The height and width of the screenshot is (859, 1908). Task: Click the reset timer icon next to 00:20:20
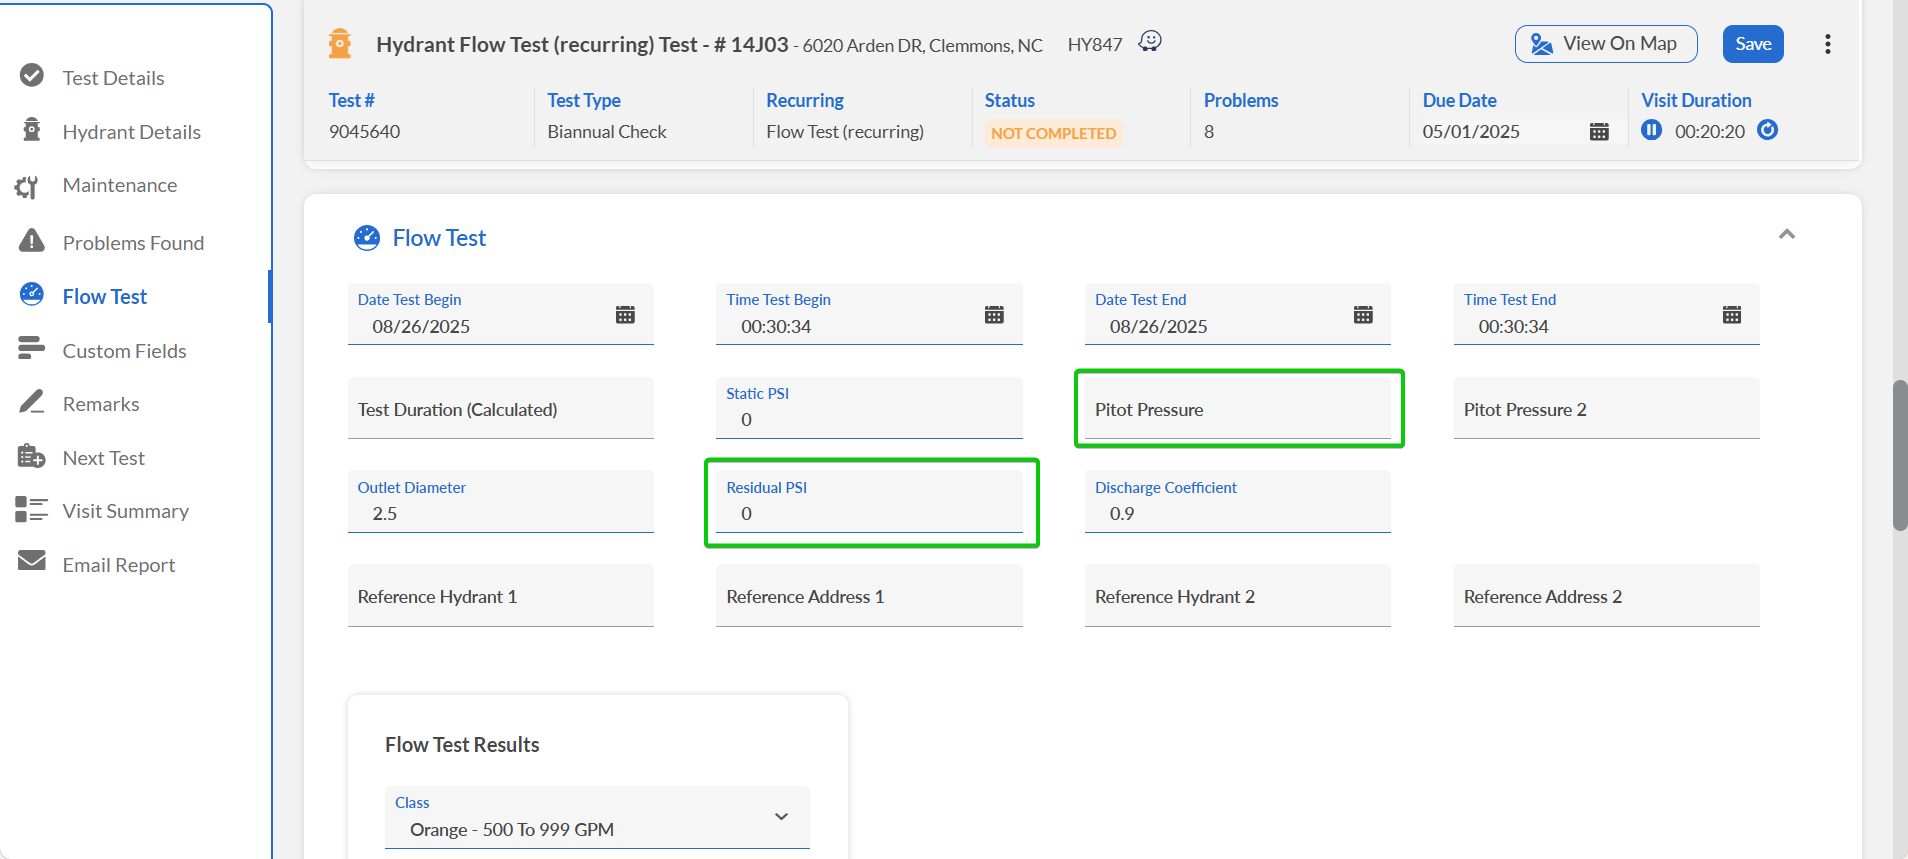click(1767, 130)
